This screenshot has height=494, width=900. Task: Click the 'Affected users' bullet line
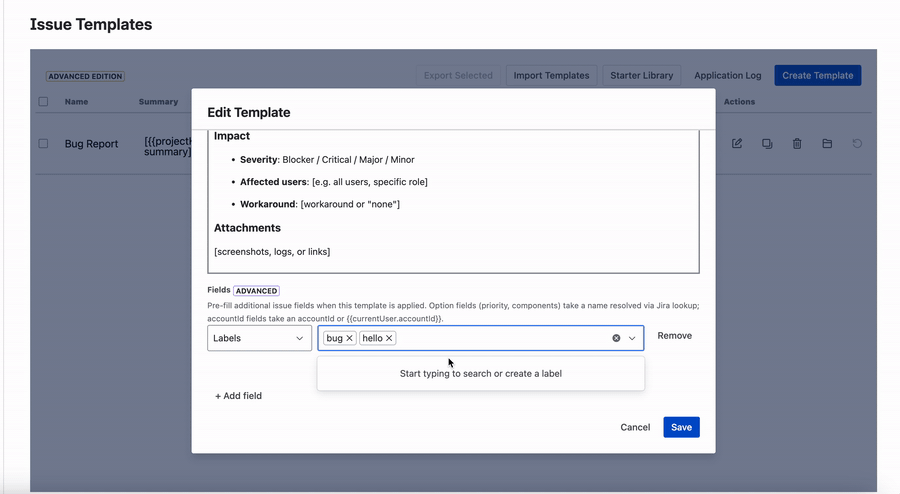(x=333, y=182)
